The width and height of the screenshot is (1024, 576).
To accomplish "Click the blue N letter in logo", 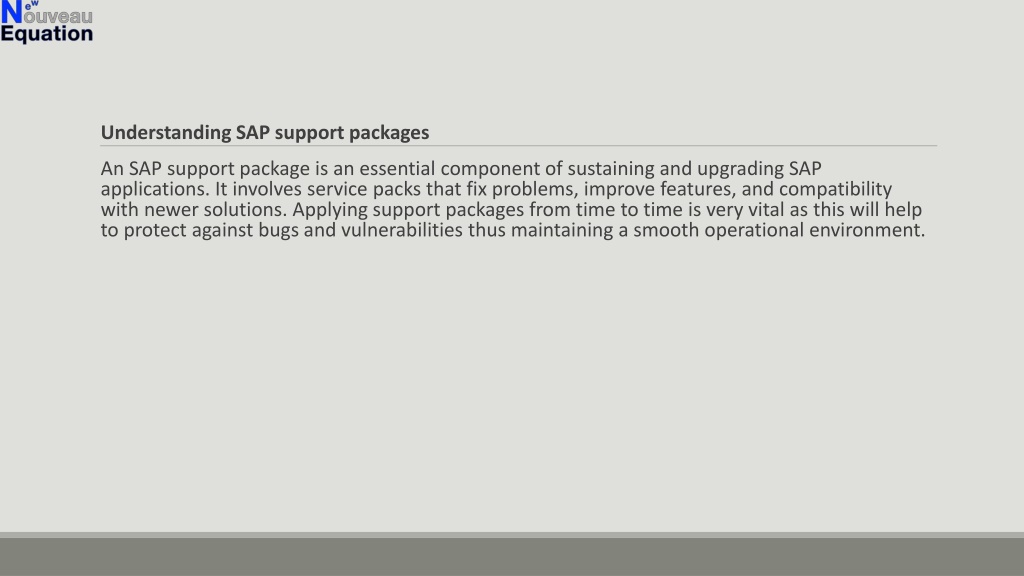I will (x=12, y=13).
